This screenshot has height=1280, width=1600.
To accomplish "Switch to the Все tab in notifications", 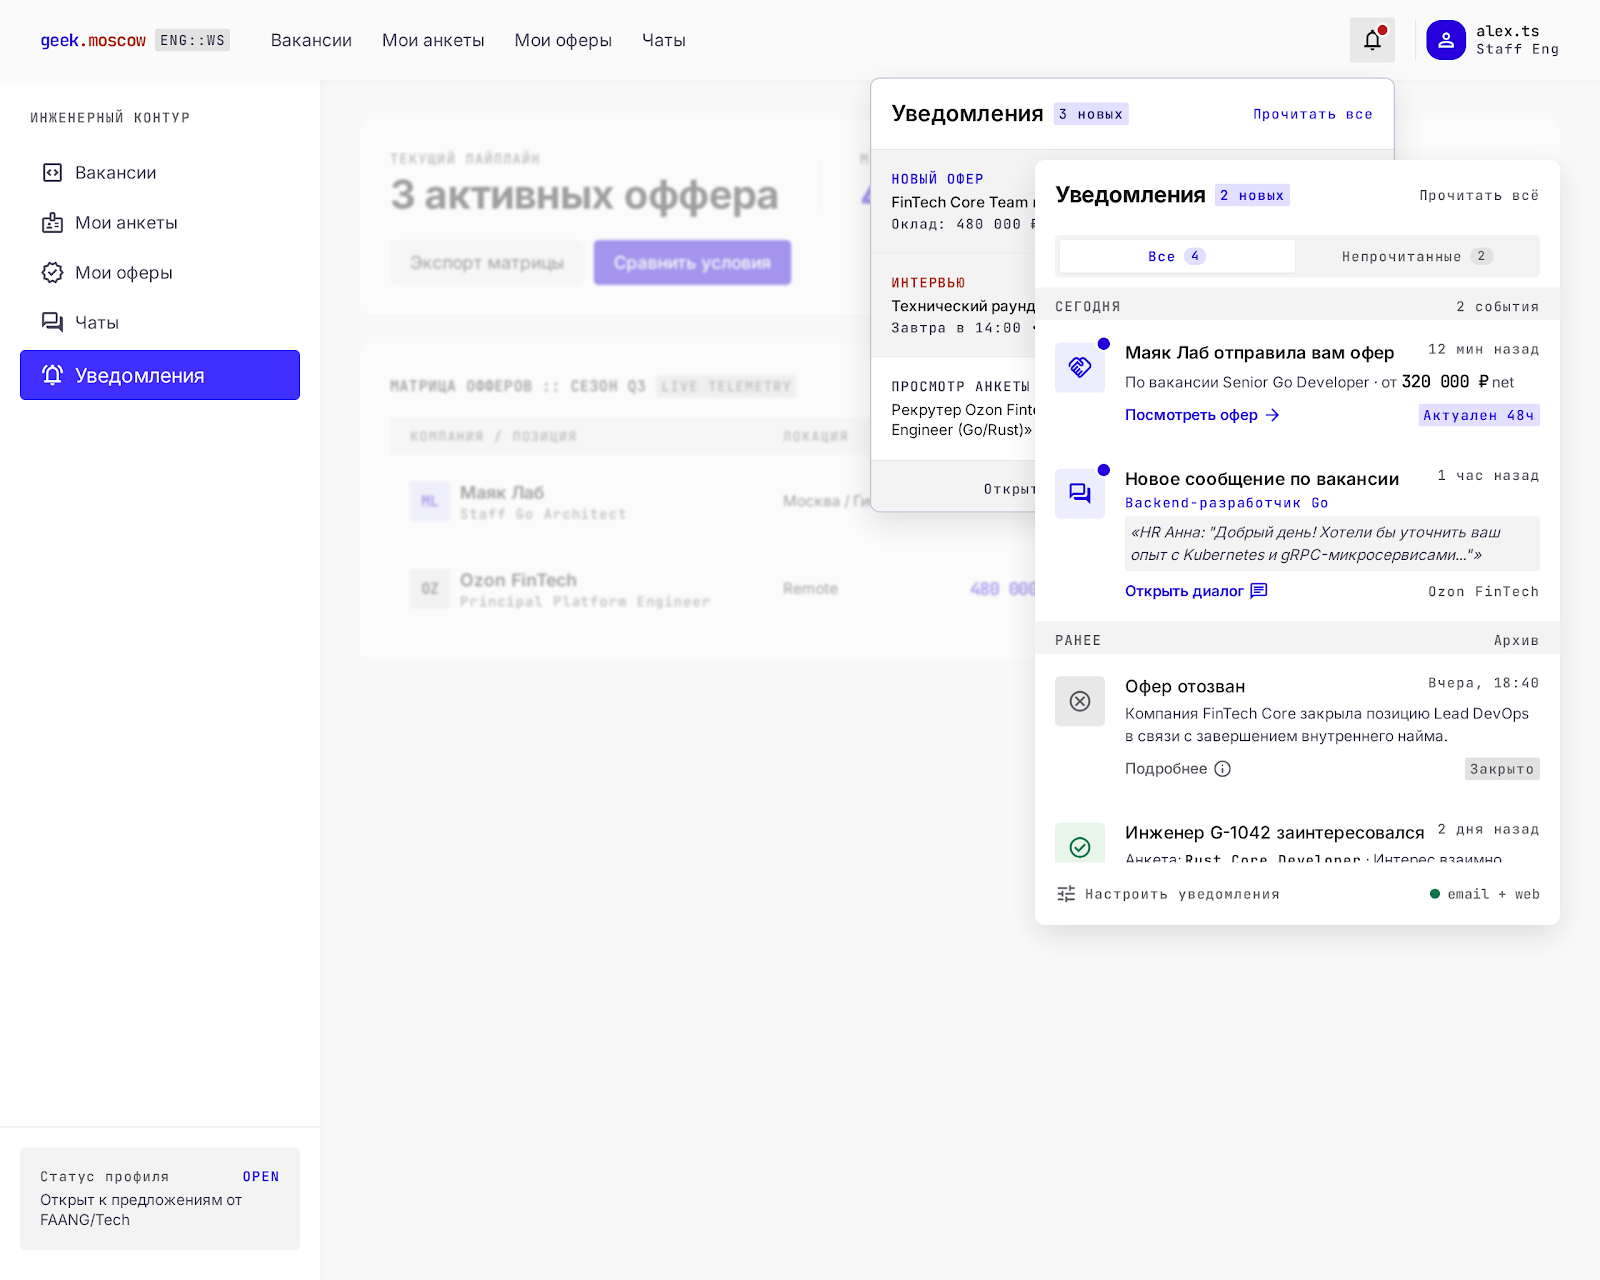I will click(x=1177, y=256).
